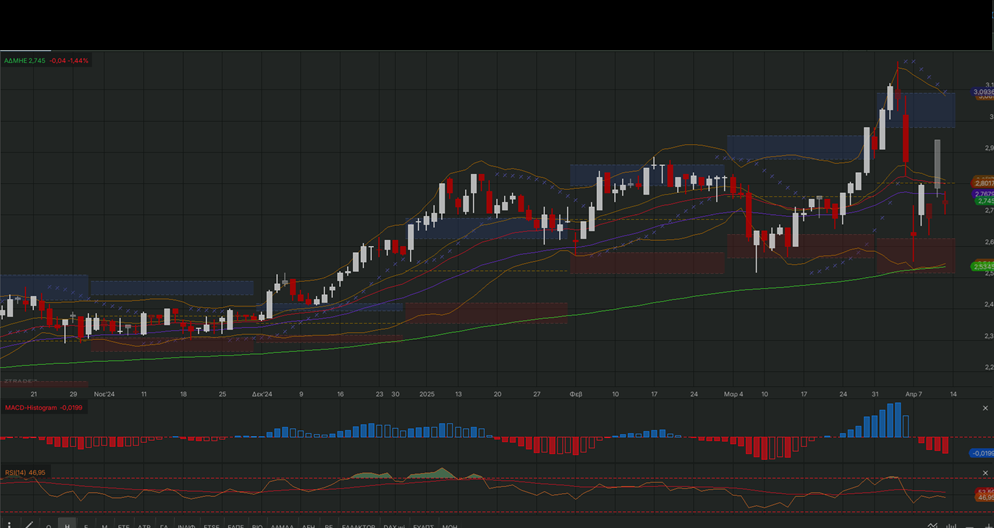Click the 2,8017 orange price tag
Viewport: 994px width, 528px height.
(x=983, y=183)
